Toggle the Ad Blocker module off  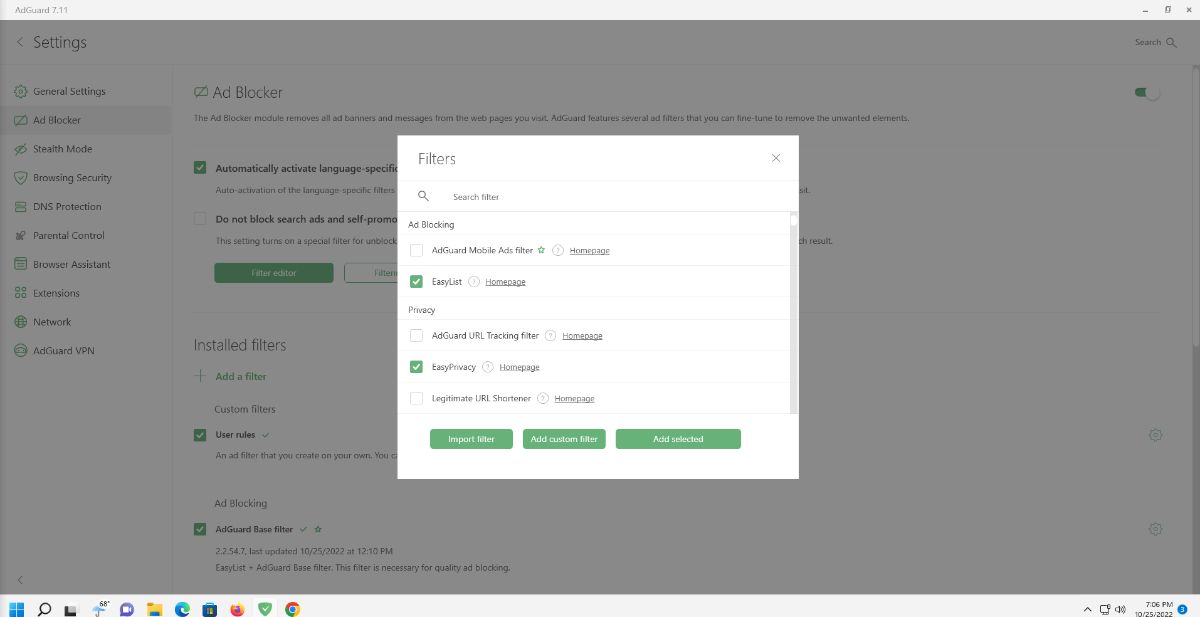tap(1145, 91)
